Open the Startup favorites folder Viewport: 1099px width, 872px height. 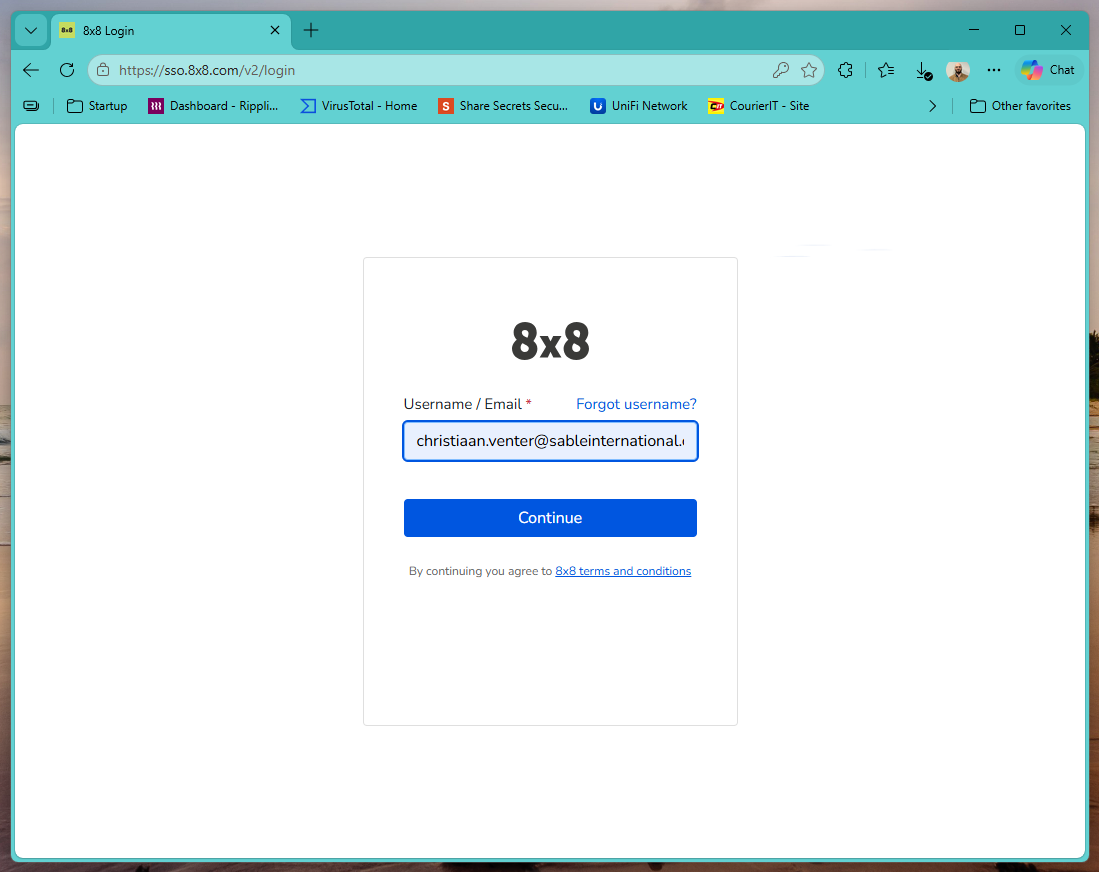pyautogui.click(x=97, y=106)
